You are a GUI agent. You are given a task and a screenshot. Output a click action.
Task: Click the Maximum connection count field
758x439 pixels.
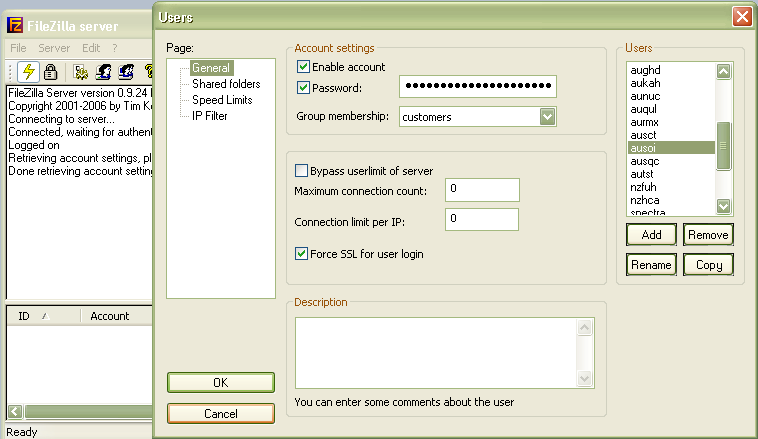point(482,189)
